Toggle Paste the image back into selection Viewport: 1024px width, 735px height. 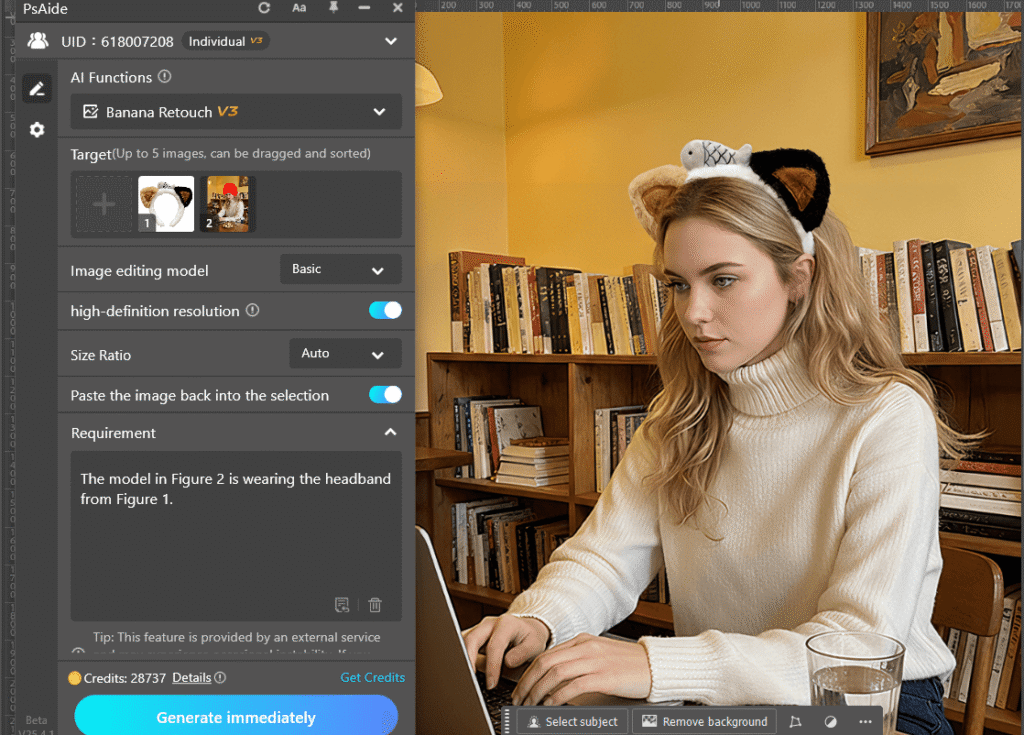point(385,395)
